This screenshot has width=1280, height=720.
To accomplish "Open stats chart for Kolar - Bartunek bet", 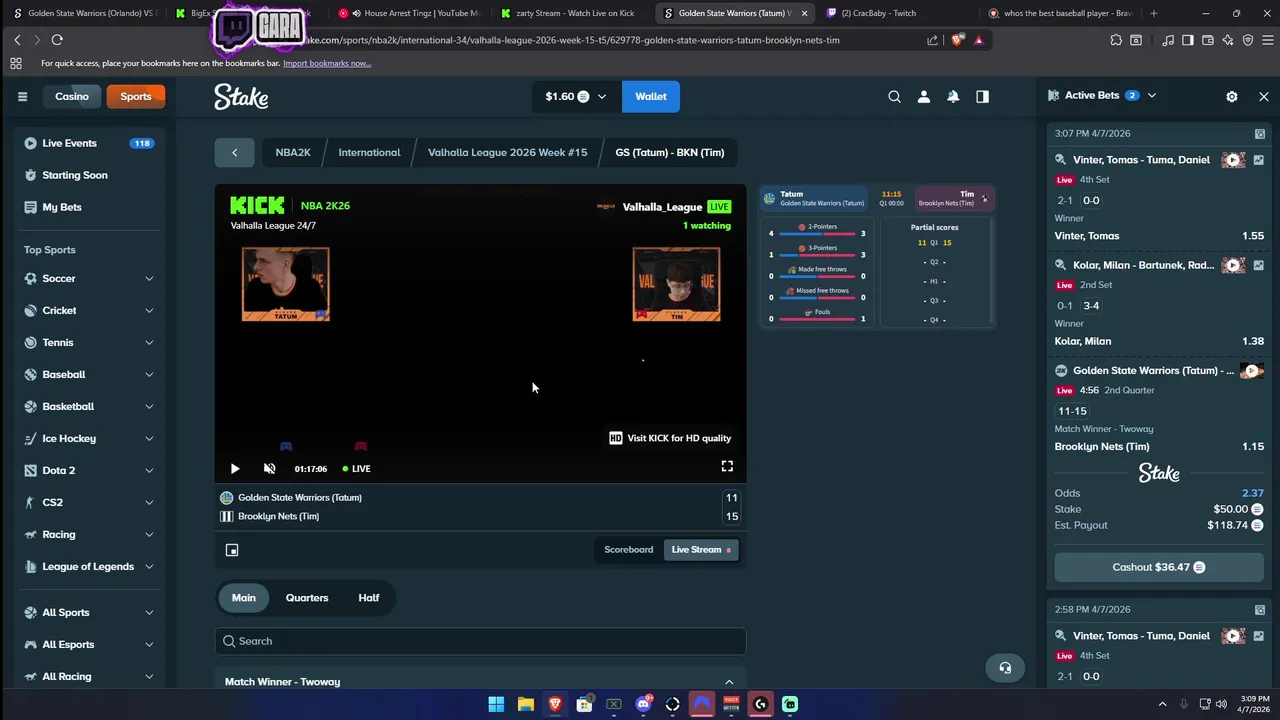I will coord(1258,265).
